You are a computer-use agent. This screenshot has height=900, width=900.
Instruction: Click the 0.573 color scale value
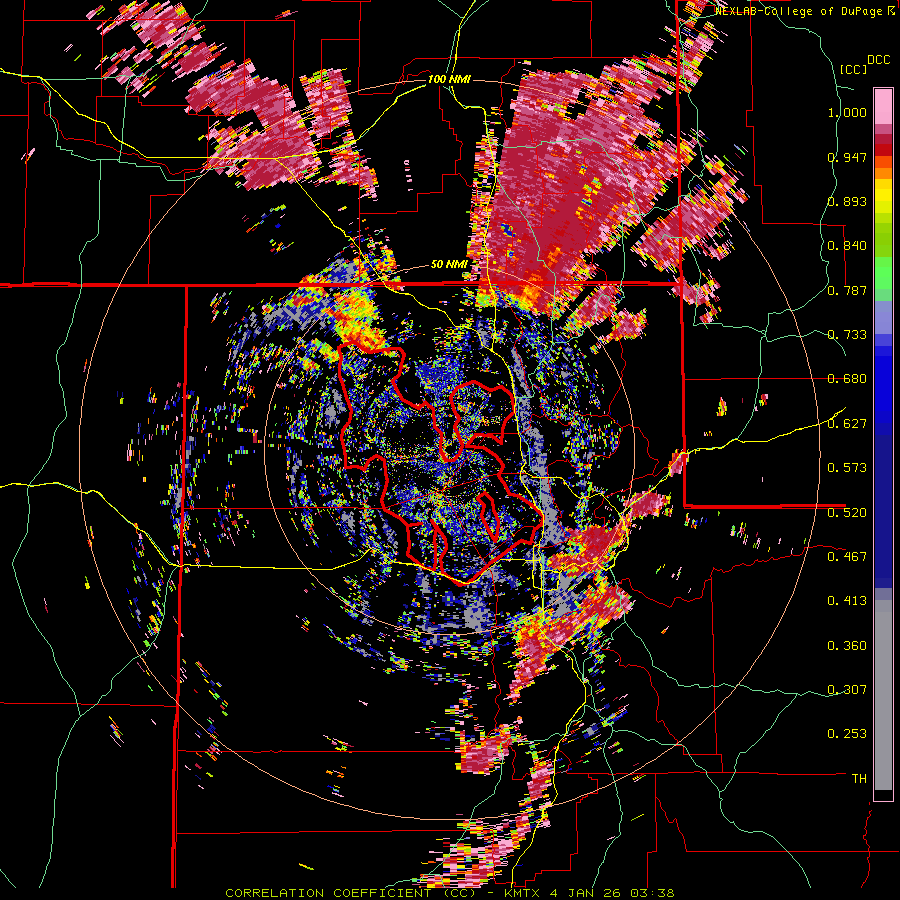pyautogui.click(x=847, y=468)
